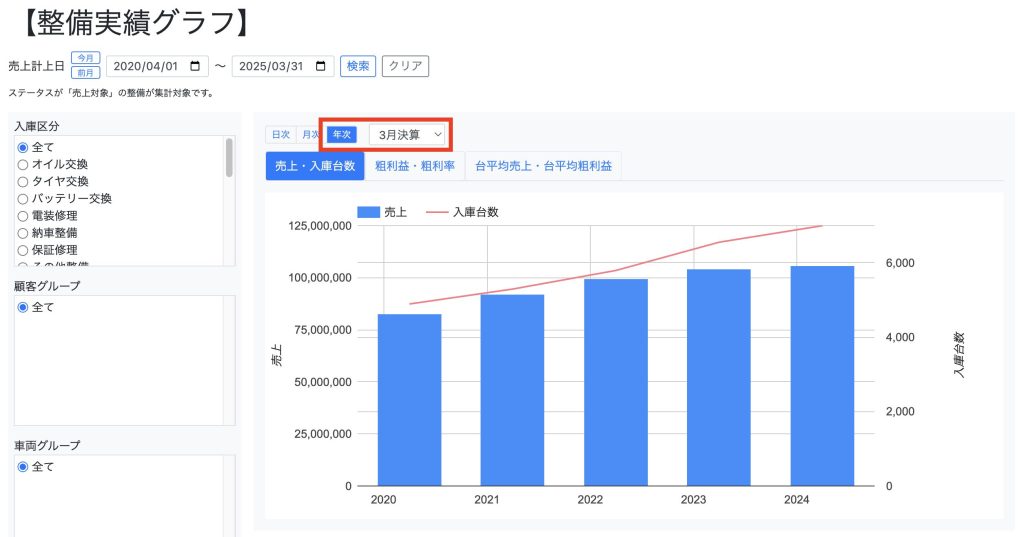Image resolution: width=1024 pixels, height=537 pixels.
Task: Select 全て in 顧客グループ list
Action: coord(23,307)
